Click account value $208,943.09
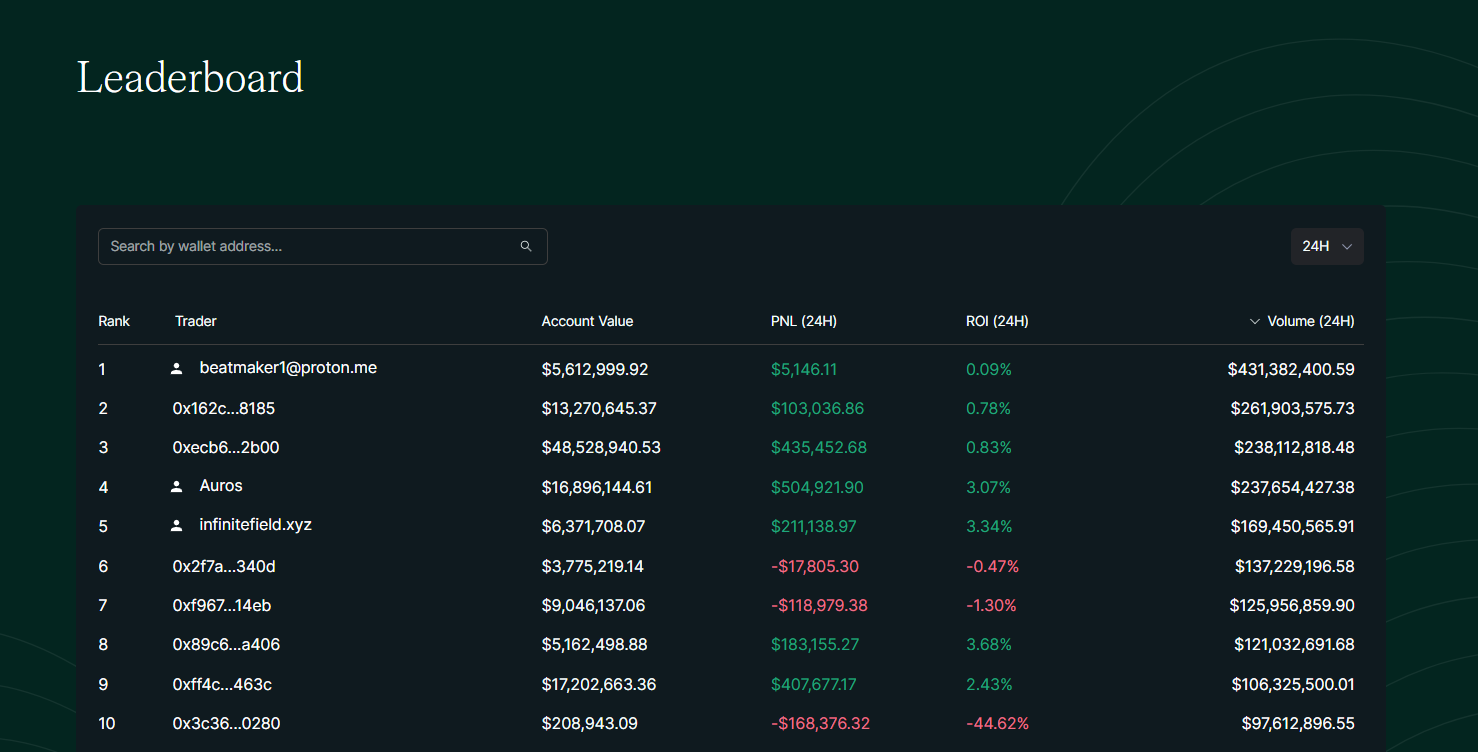This screenshot has height=752, width=1478. (x=589, y=723)
